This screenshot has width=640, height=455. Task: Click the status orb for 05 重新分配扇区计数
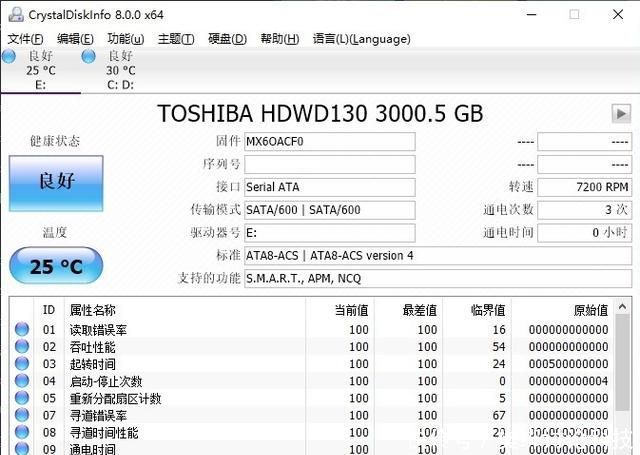(x=22, y=397)
